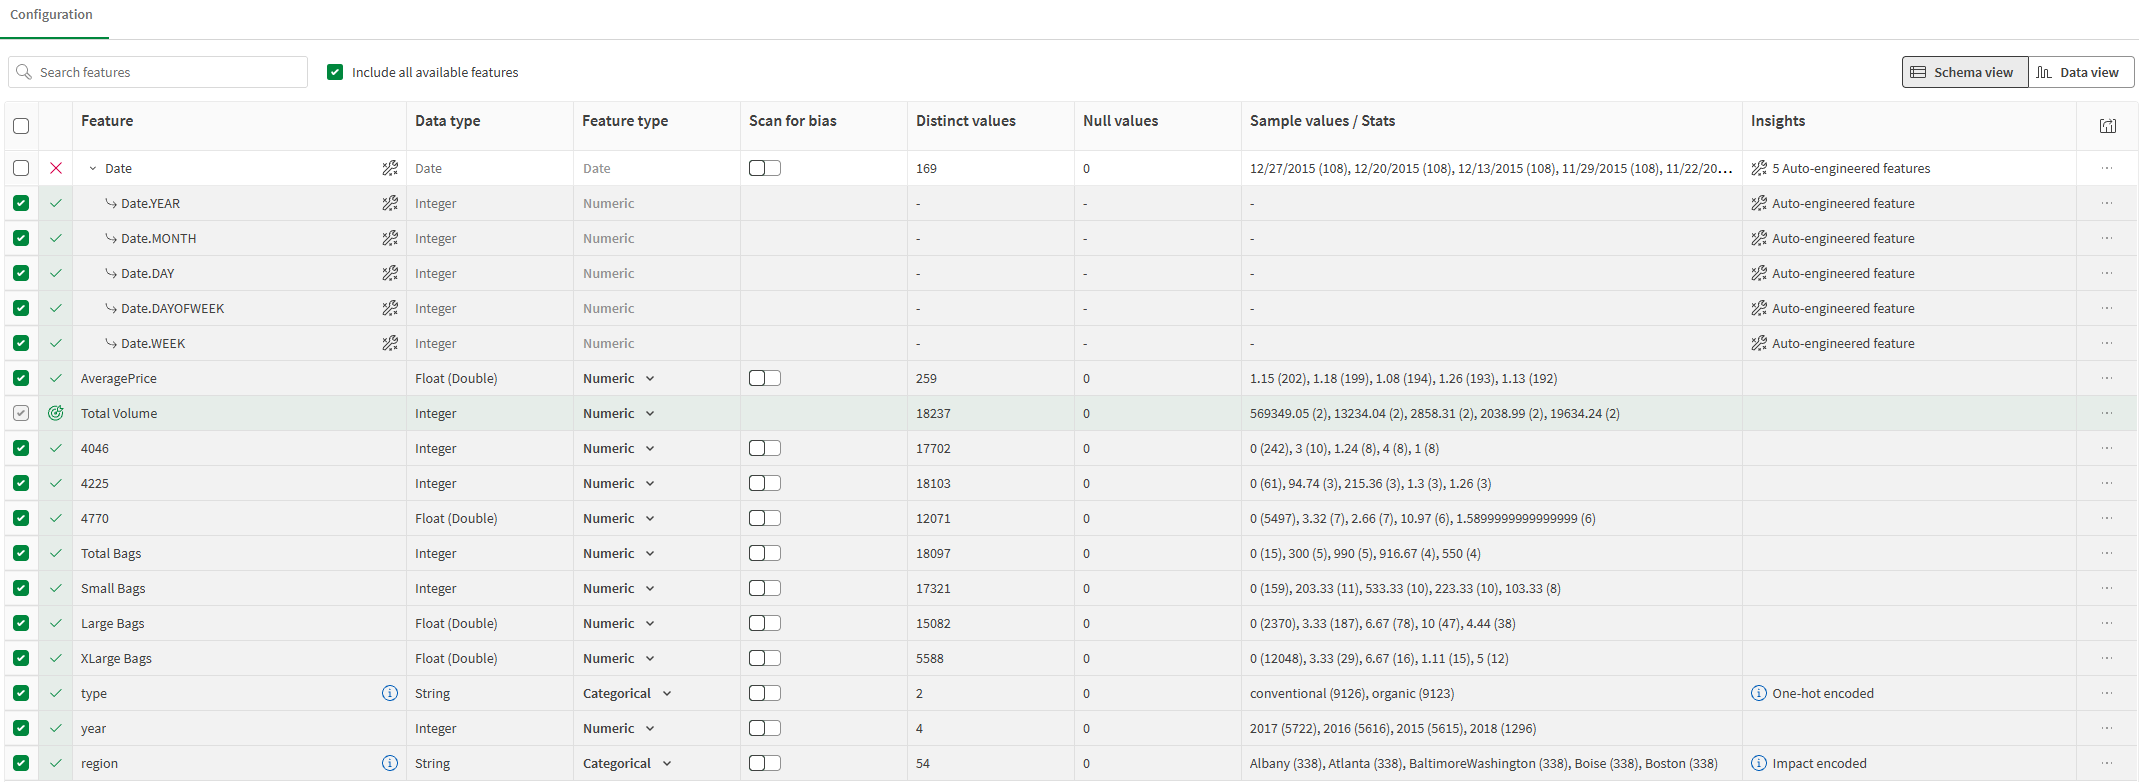Click the auto-engineered wand icon in Date row
This screenshot has height=782, width=2139.
click(390, 168)
